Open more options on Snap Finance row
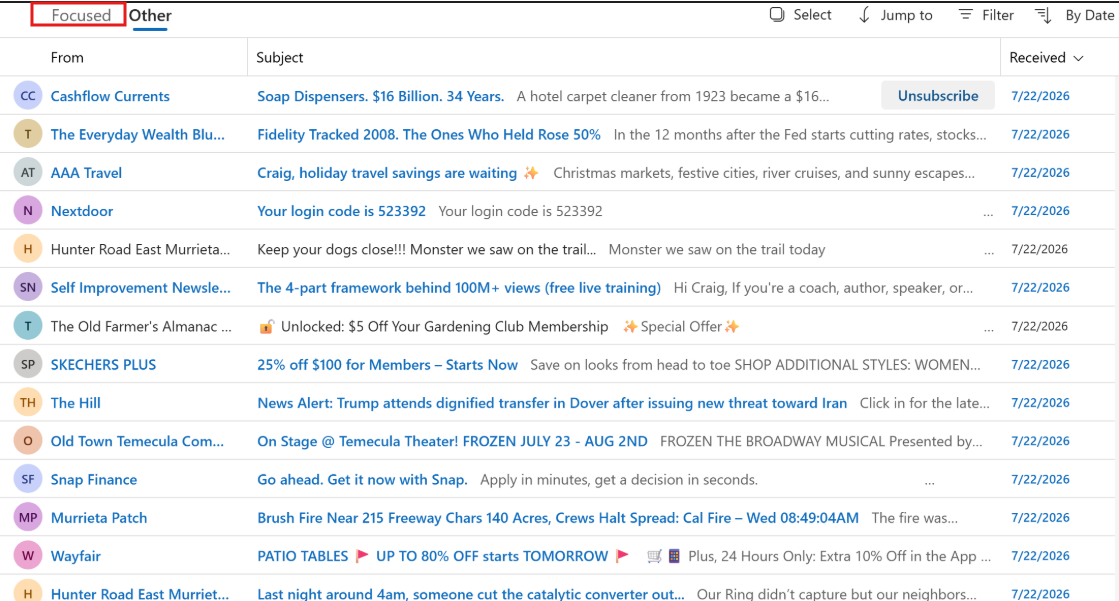 tap(929, 483)
